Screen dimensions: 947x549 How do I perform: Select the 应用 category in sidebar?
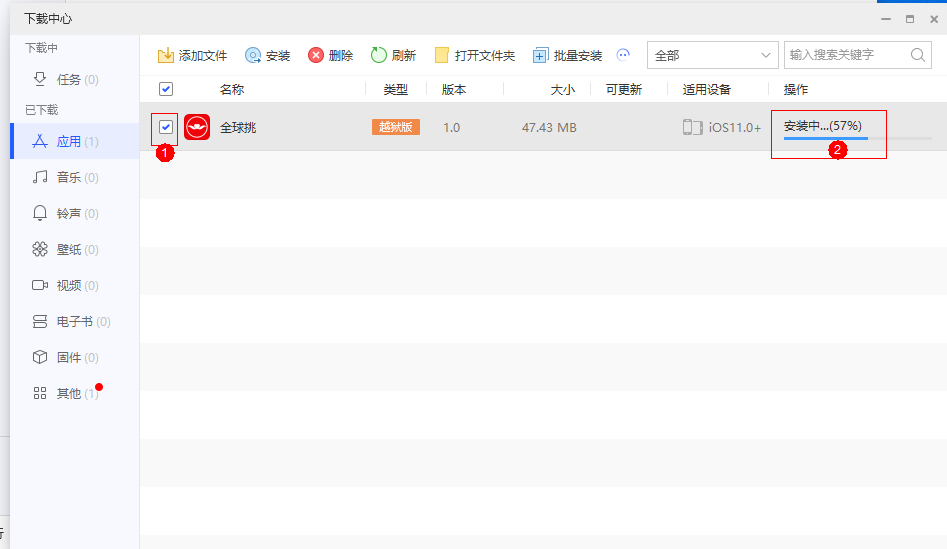click(74, 141)
